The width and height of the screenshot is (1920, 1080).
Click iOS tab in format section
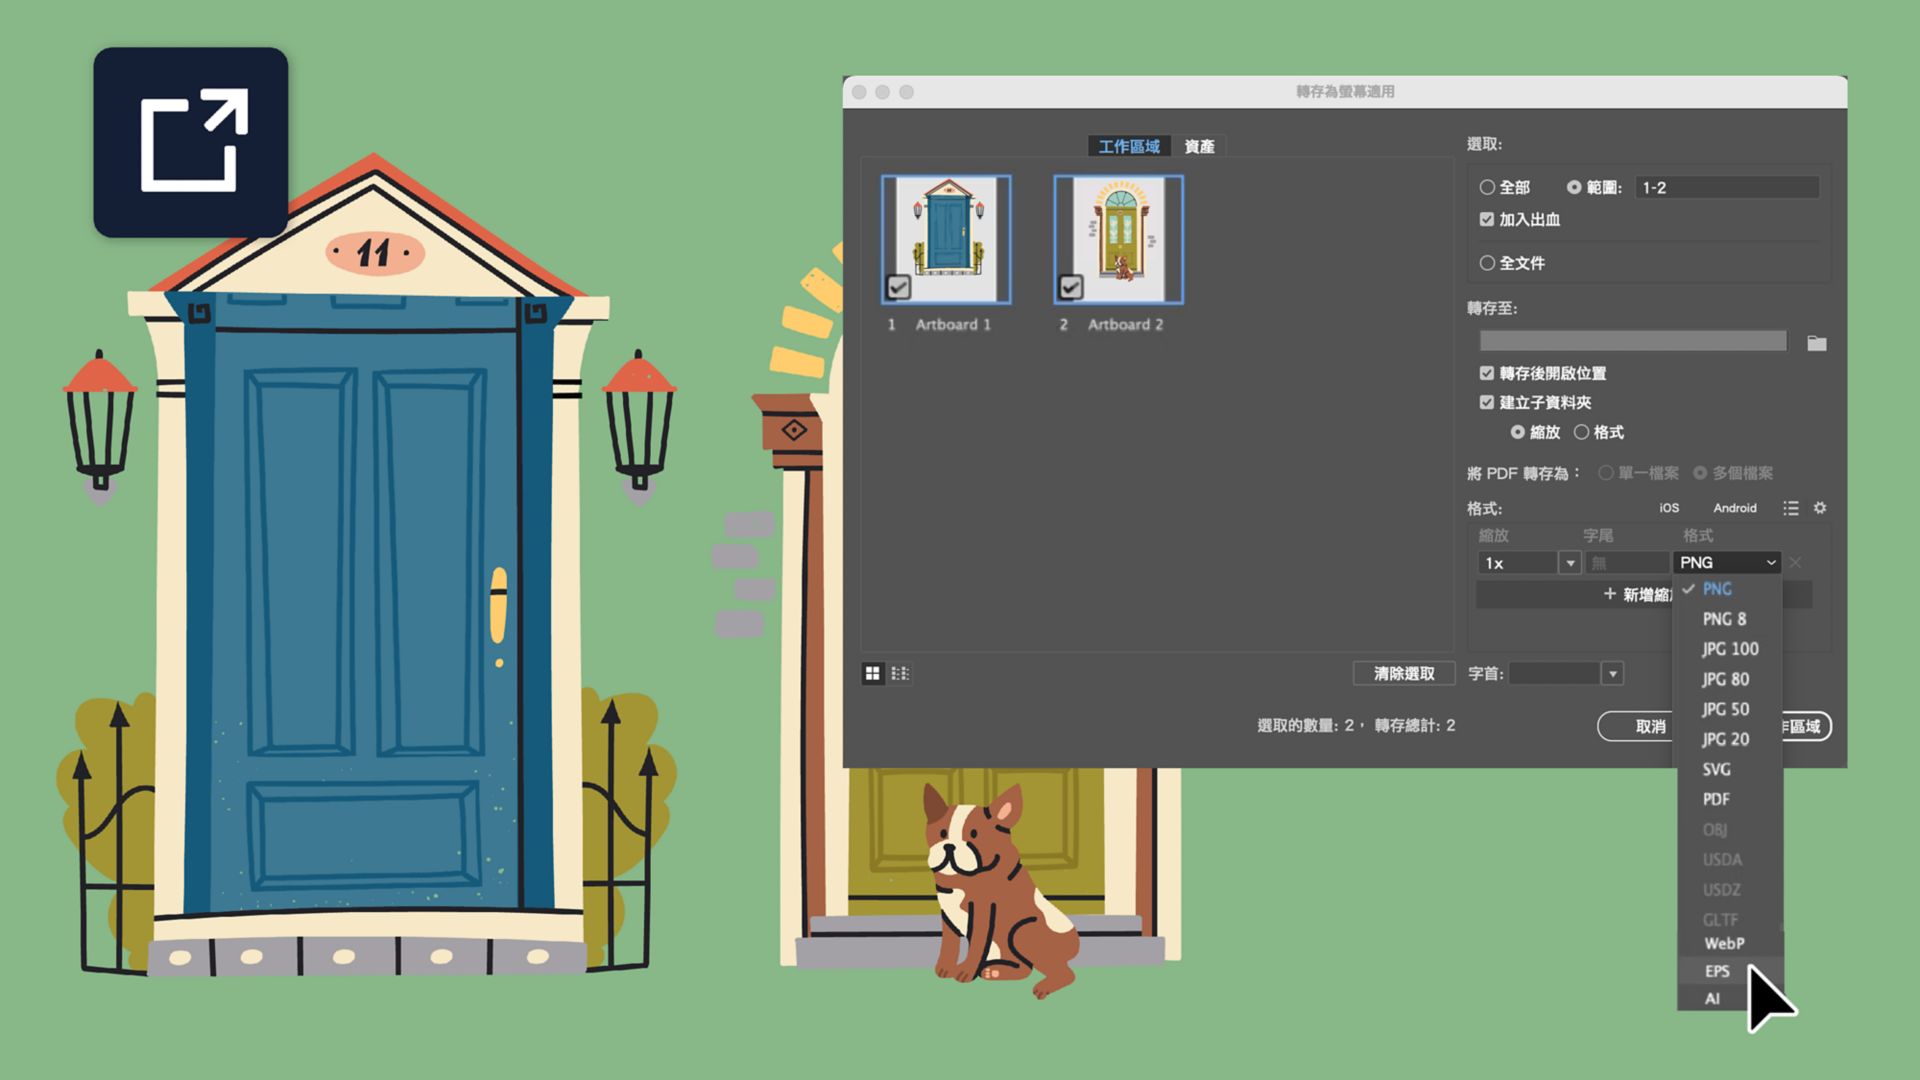click(1671, 508)
